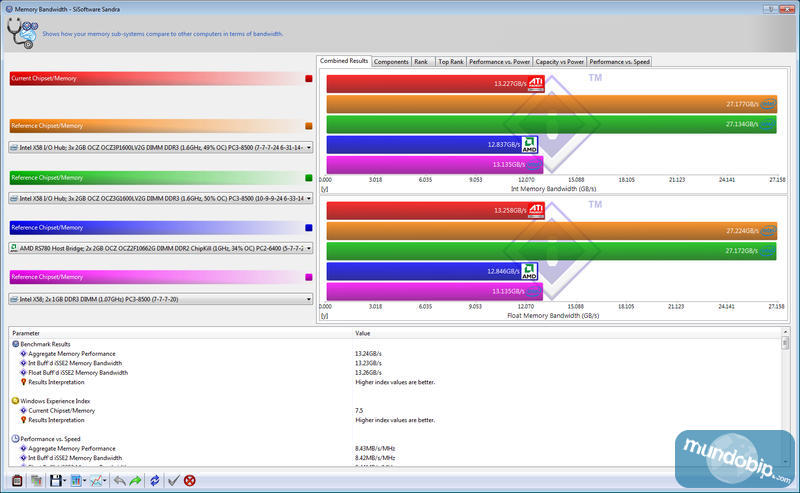Switch to the Combined Results tab
Viewport: 800px width, 493px height.
(x=344, y=61)
